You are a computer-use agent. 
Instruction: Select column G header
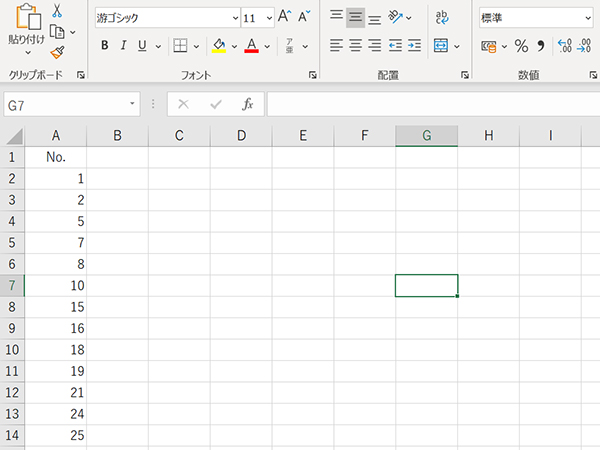pyautogui.click(x=427, y=135)
